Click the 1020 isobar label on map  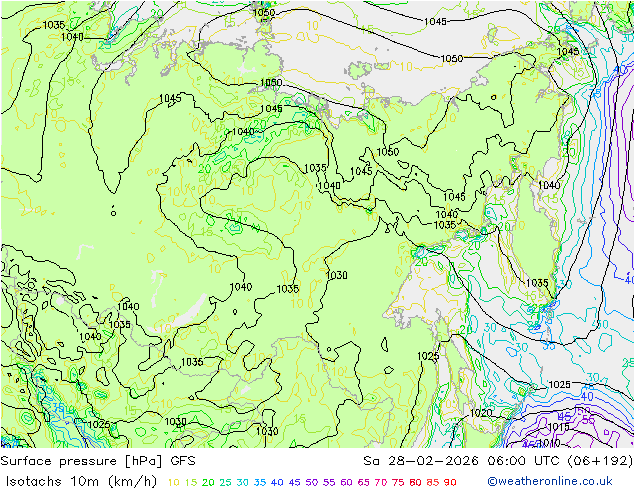coord(481,413)
